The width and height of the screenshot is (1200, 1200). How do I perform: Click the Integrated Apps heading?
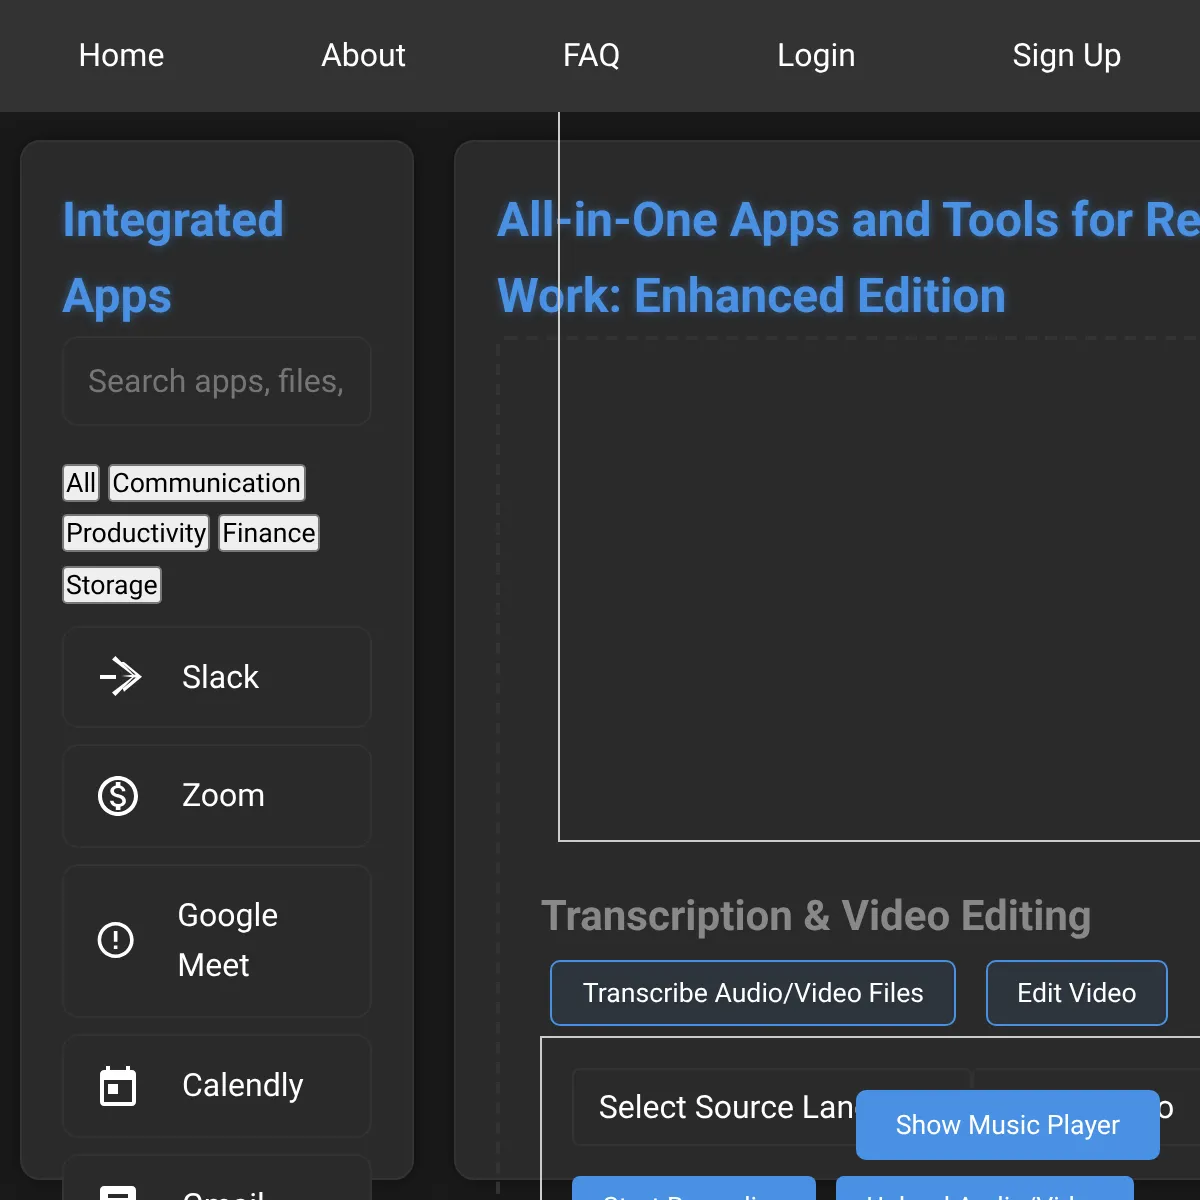[x=173, y=258]
